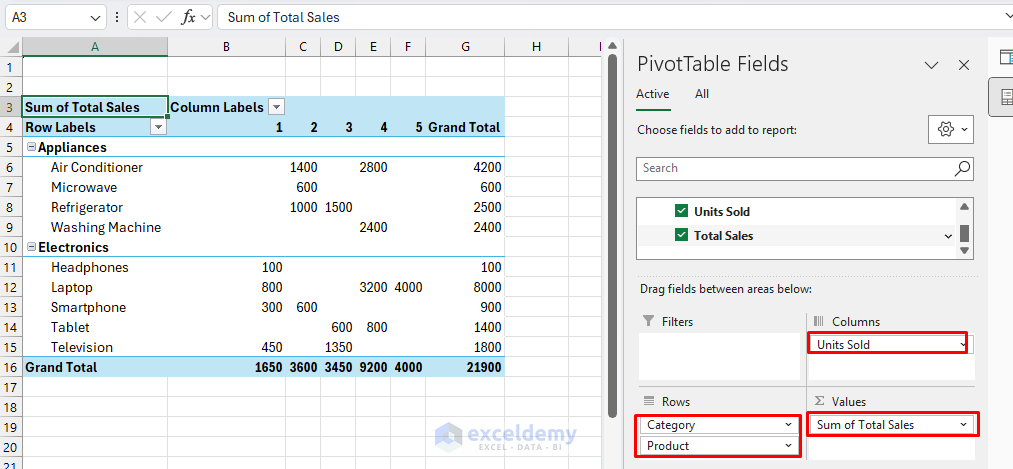Click the Filters area box
1013x469 pixels.
[720, 356]
